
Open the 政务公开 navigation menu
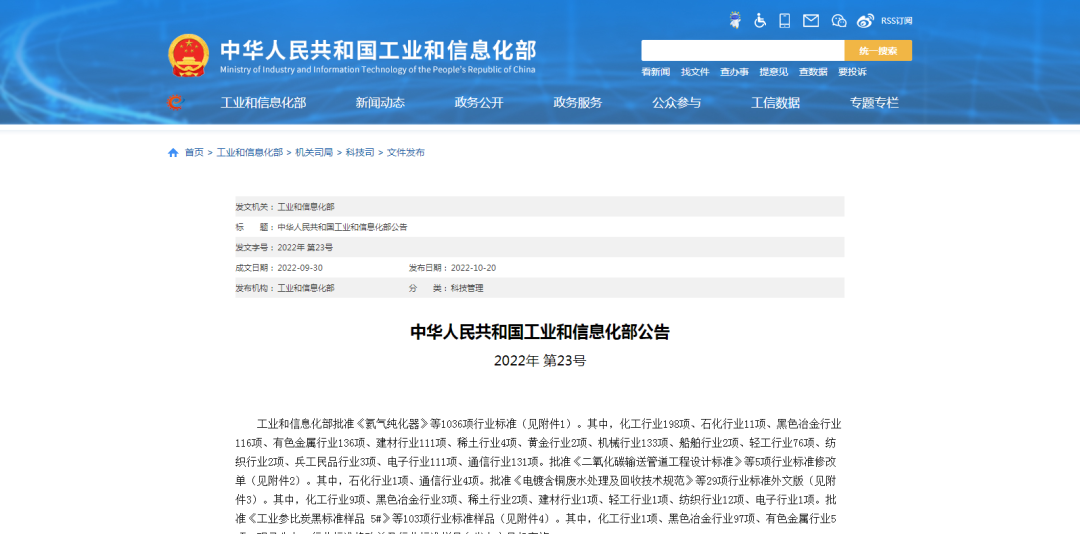pyautogui.click(x=479, y=103)
